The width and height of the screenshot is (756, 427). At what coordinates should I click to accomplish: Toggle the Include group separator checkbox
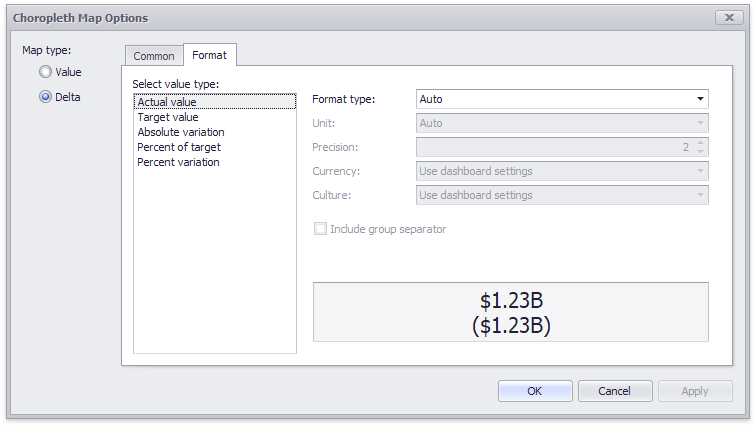coord(321,229)
